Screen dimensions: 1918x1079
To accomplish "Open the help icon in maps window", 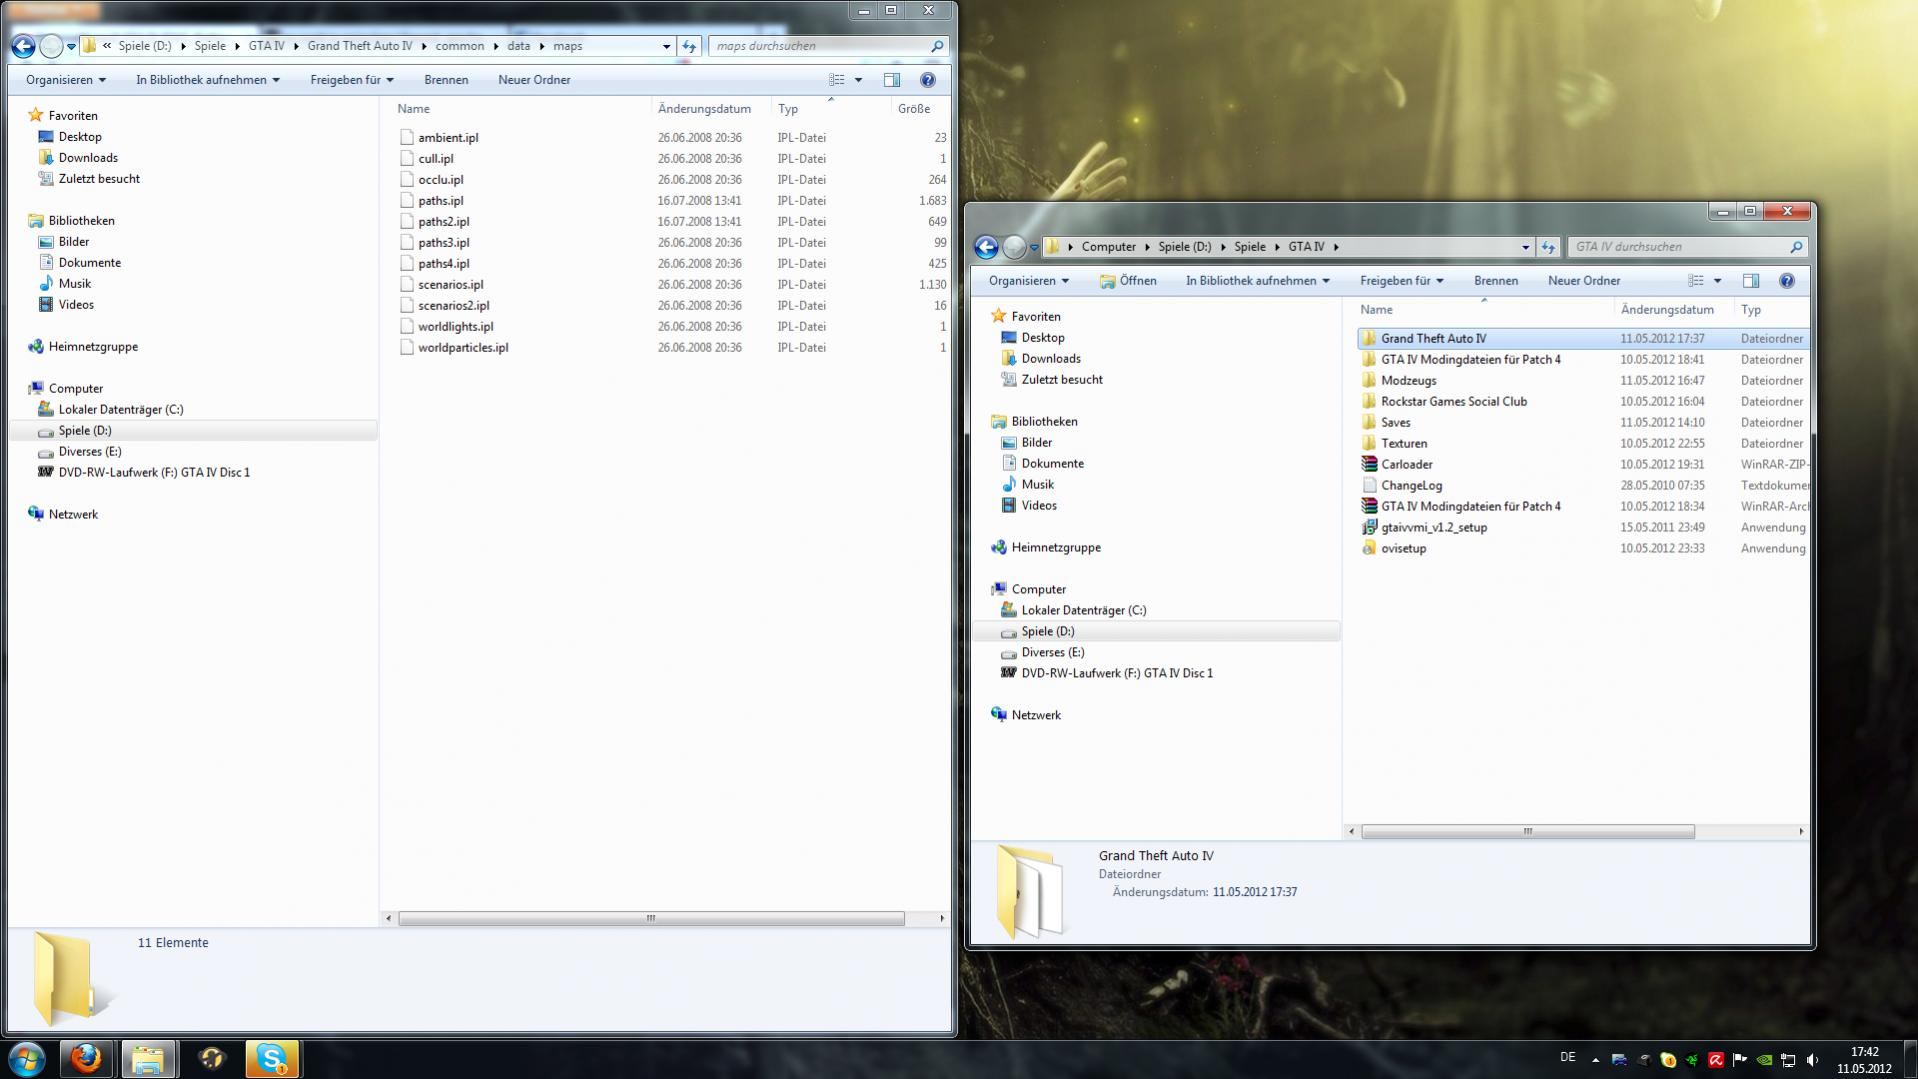I will pos(928,80).
